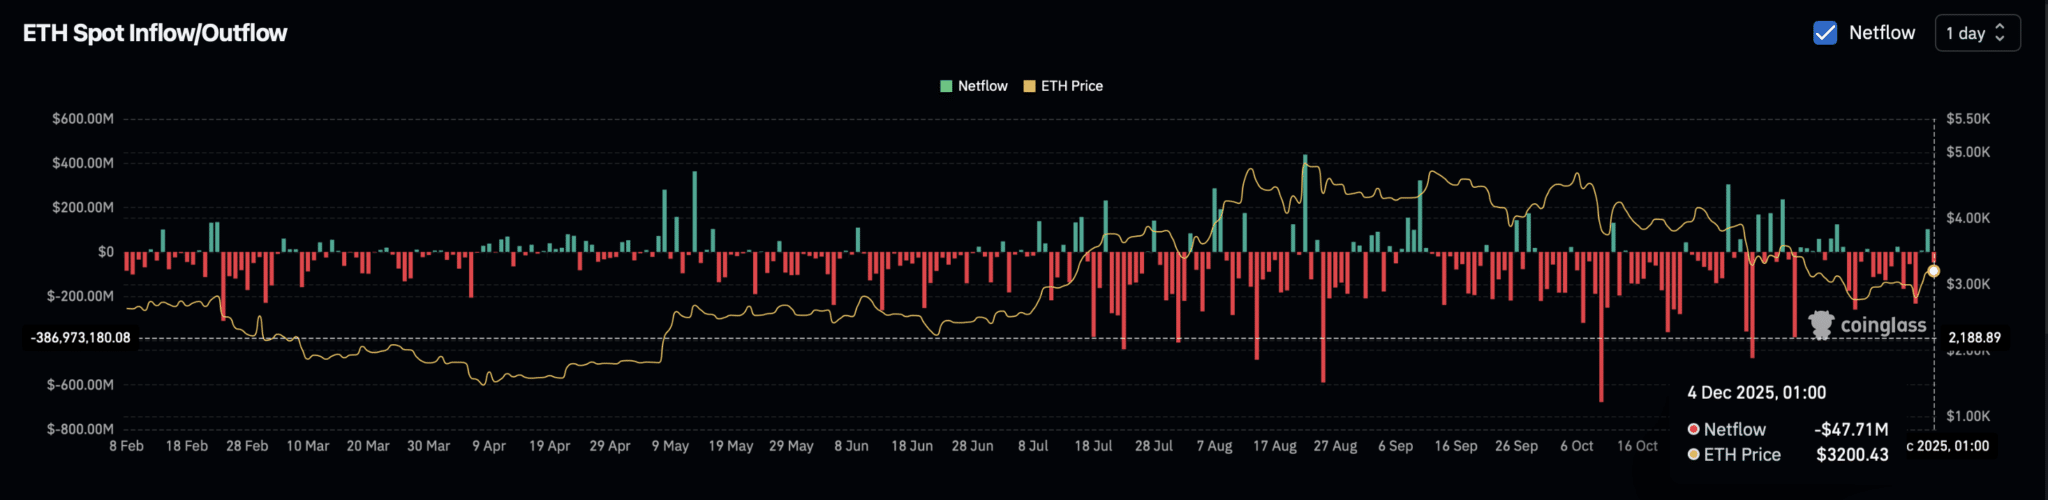This screenshot has height=500, width=2048.
Task: Click the 9 May date axis label
Action: [x=670, y=446]
